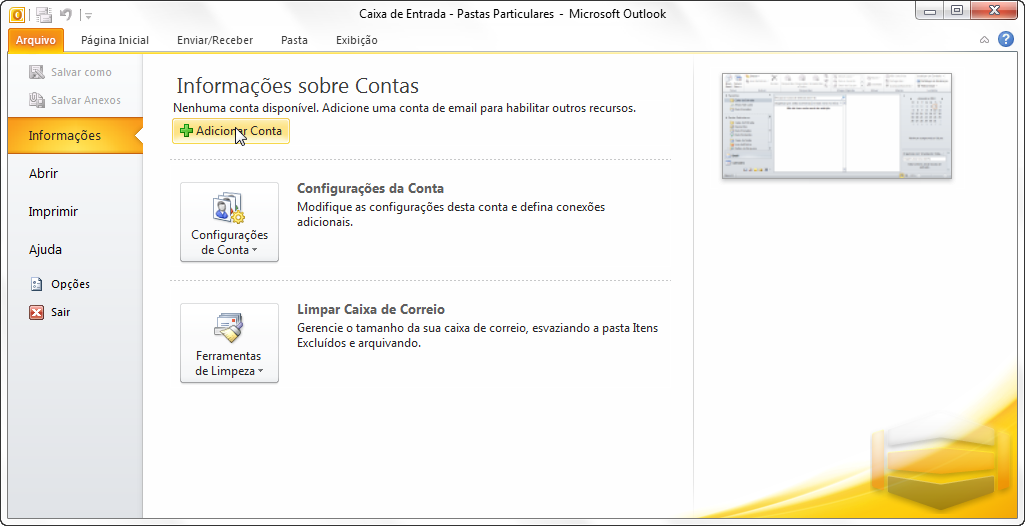
Task: Close the Outlook window
Action: pyautogui.click(x=994, y=11)
